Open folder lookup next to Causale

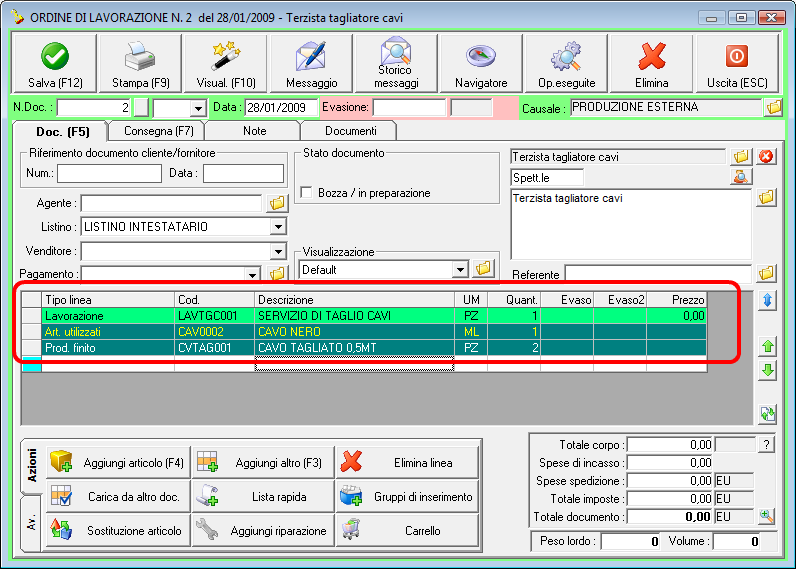pos(774,107)
